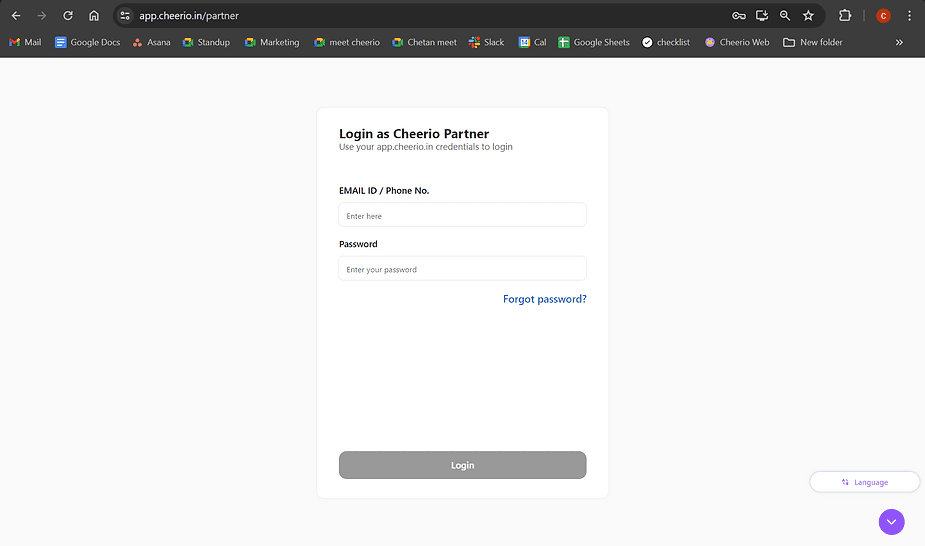Open the meet cheerio bookmark
This screenshot has width=925, height=546.
pyautogui.click(x=347, y=42)
